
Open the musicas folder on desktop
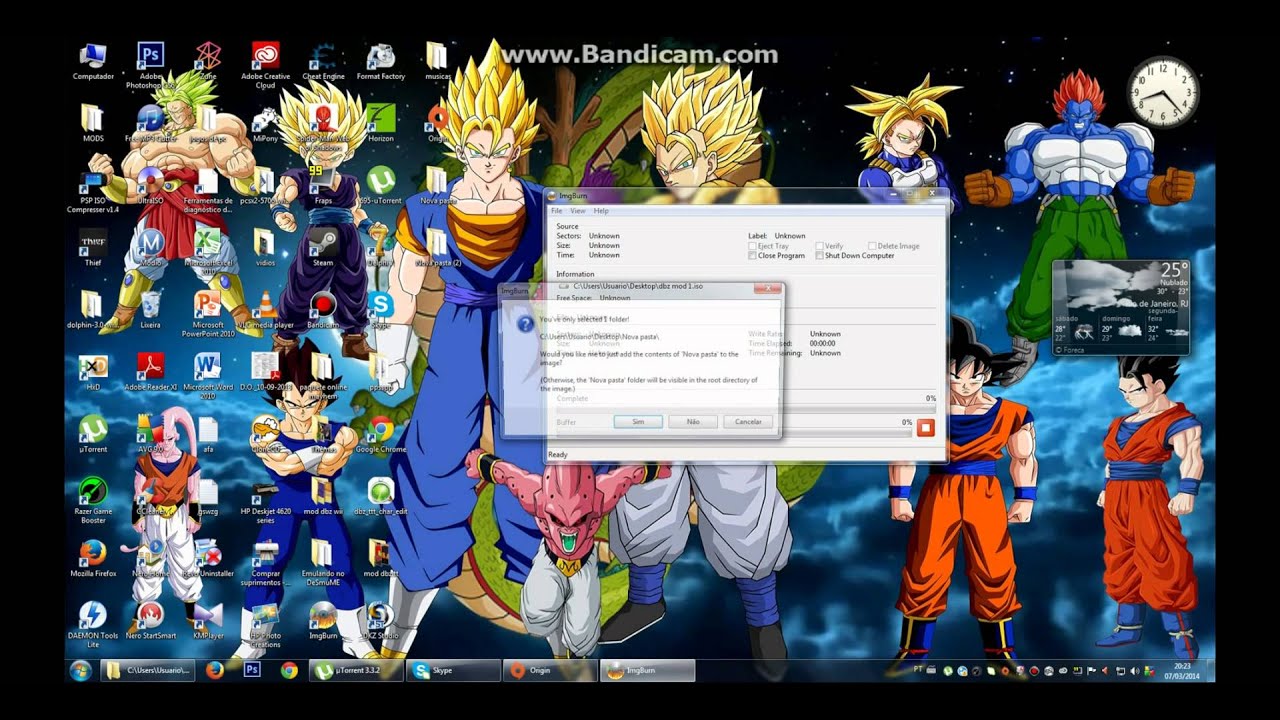pyautogui.click(x=437, y=62)
